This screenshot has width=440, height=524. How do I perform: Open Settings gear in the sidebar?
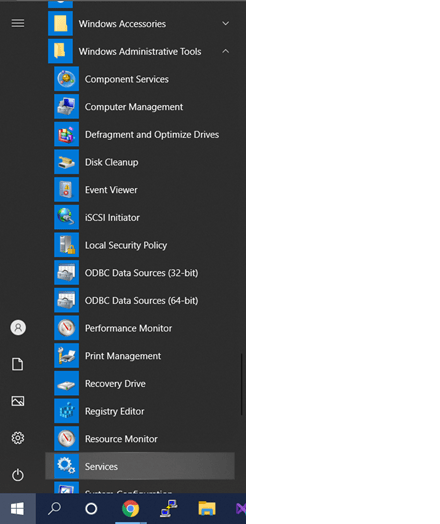18,438
